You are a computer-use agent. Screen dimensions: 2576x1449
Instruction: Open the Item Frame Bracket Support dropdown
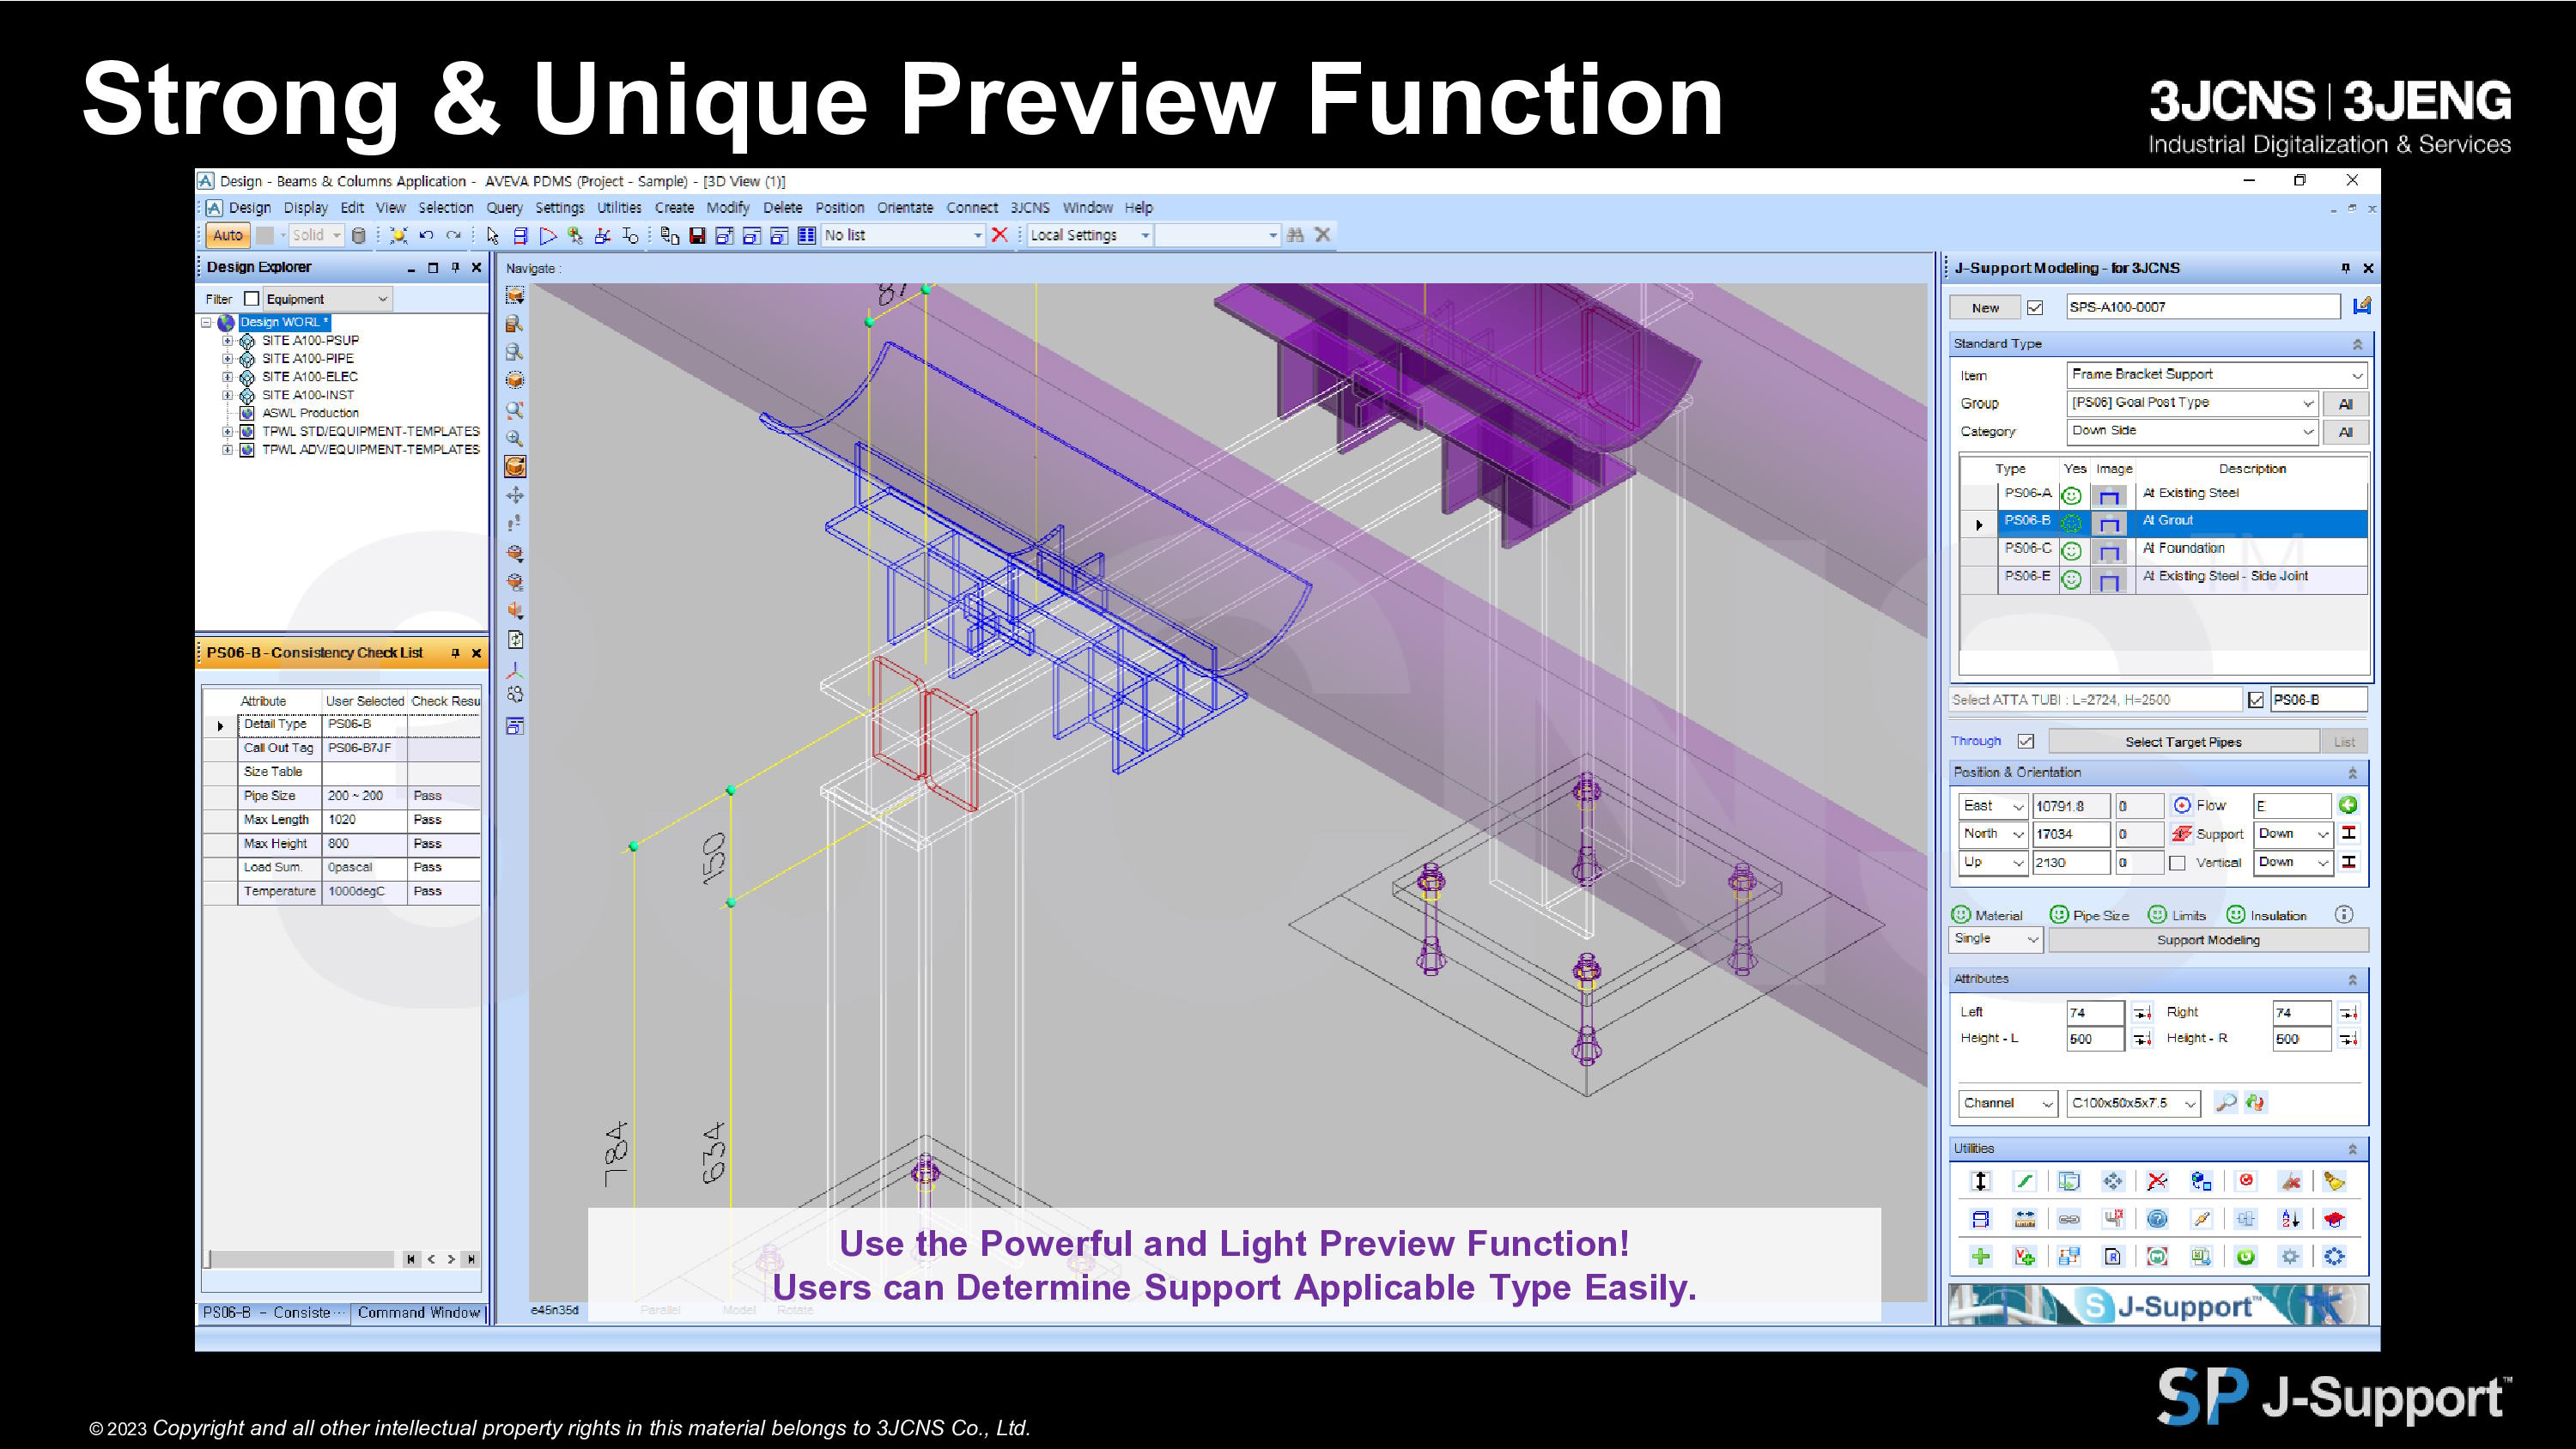(2216, 374)
